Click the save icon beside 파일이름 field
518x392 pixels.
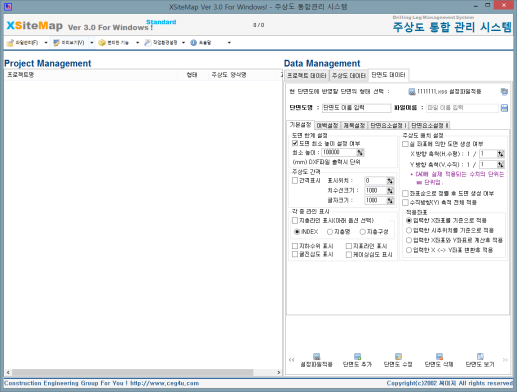pyautogui.click(x=504, y=108)
